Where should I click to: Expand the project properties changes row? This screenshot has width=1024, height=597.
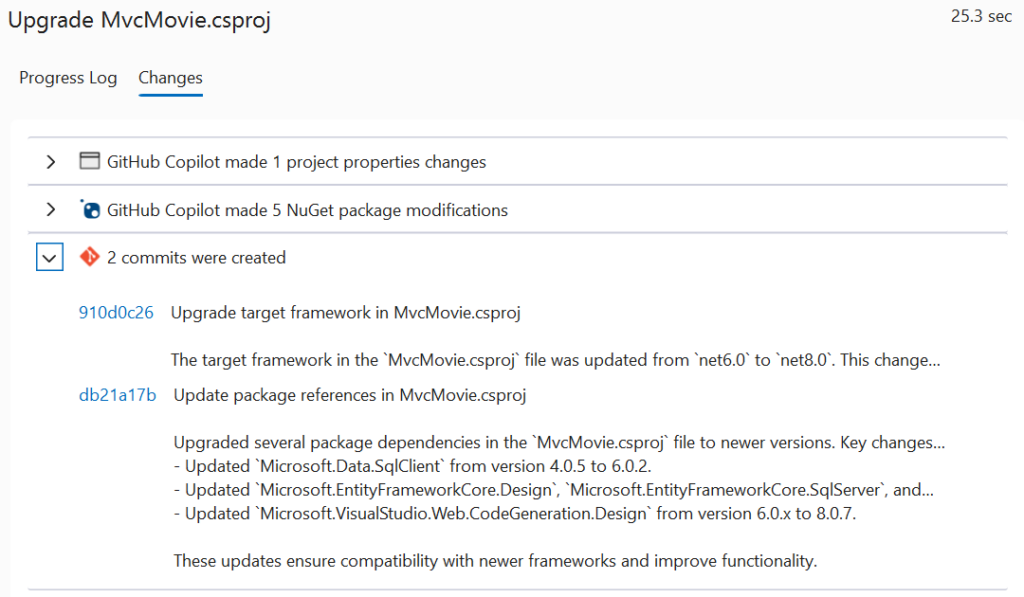coord(49,162)
